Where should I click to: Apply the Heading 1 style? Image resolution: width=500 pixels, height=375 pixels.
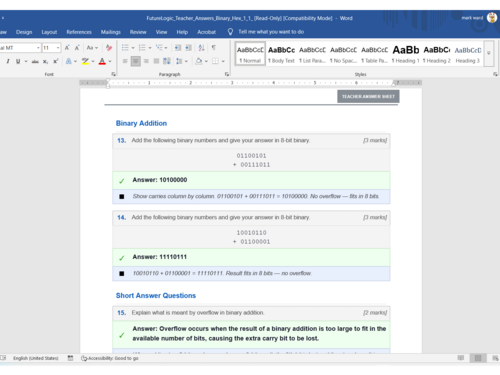[406, 53]
